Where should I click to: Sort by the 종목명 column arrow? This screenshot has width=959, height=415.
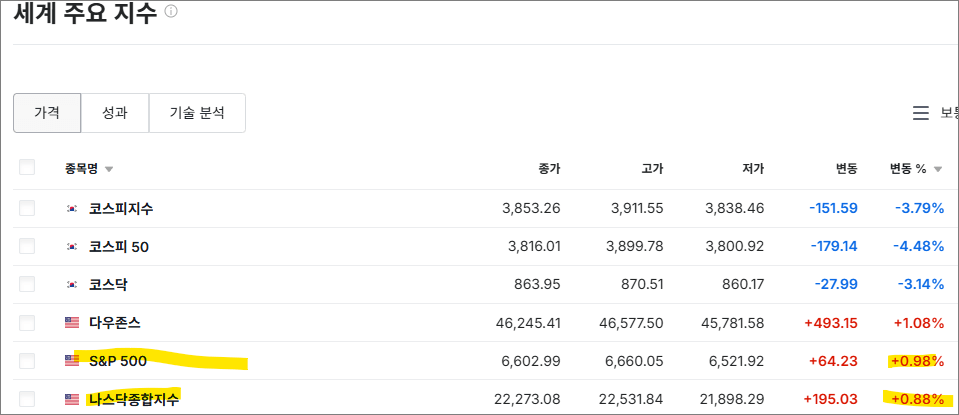coord(109,169)
